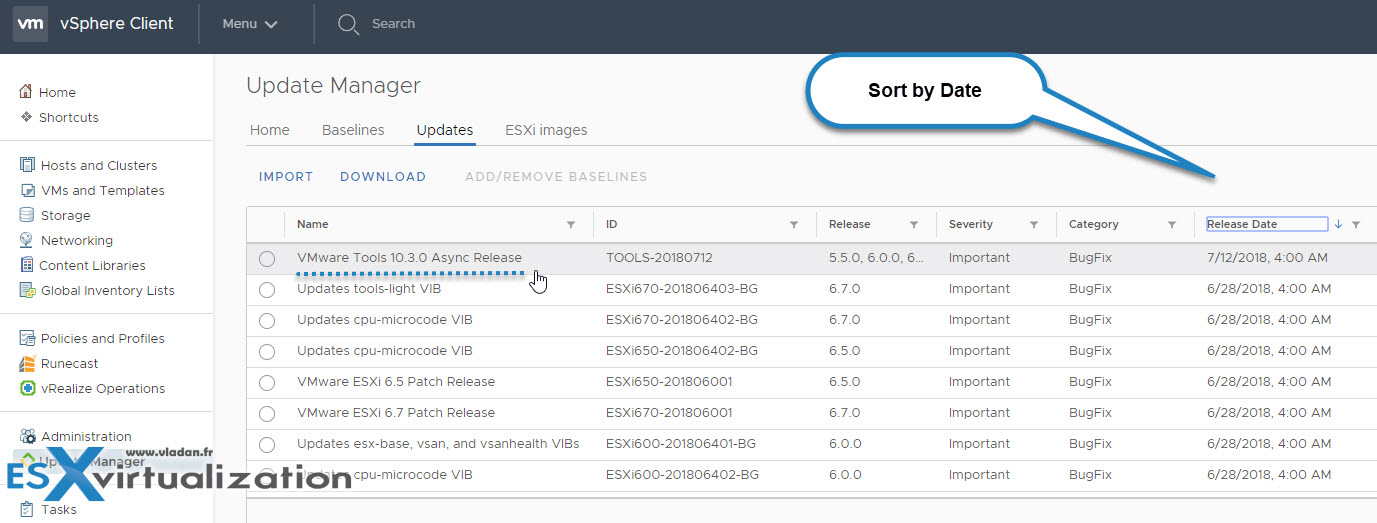This screenshot has width=1377, height=523.
Task: Click the ESXi600-201806402-BG ID cell
Action: coord(681,475)
